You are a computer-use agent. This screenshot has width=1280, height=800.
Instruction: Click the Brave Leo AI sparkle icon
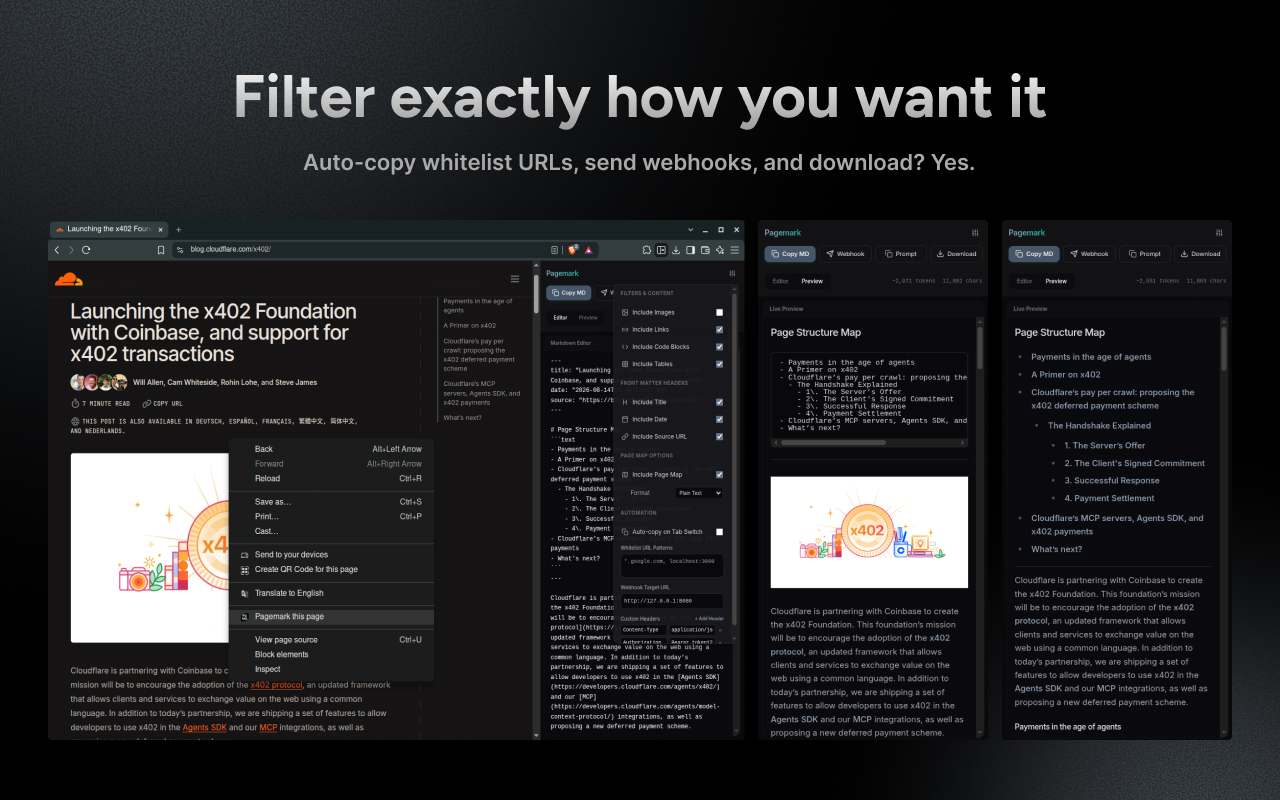[720, 250]
